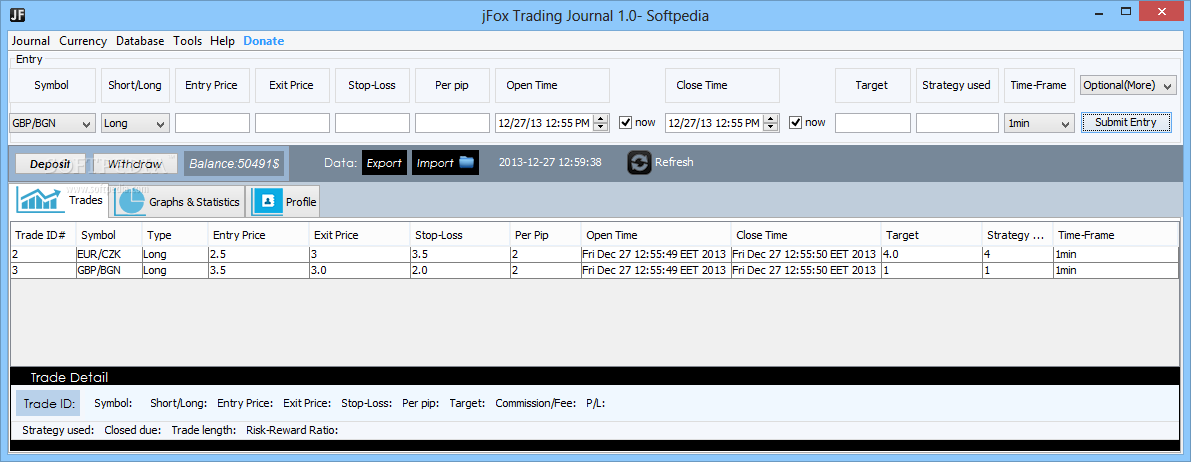Click the 2013-12-27 12:59:38 timestamp

[x=550, y=162]
